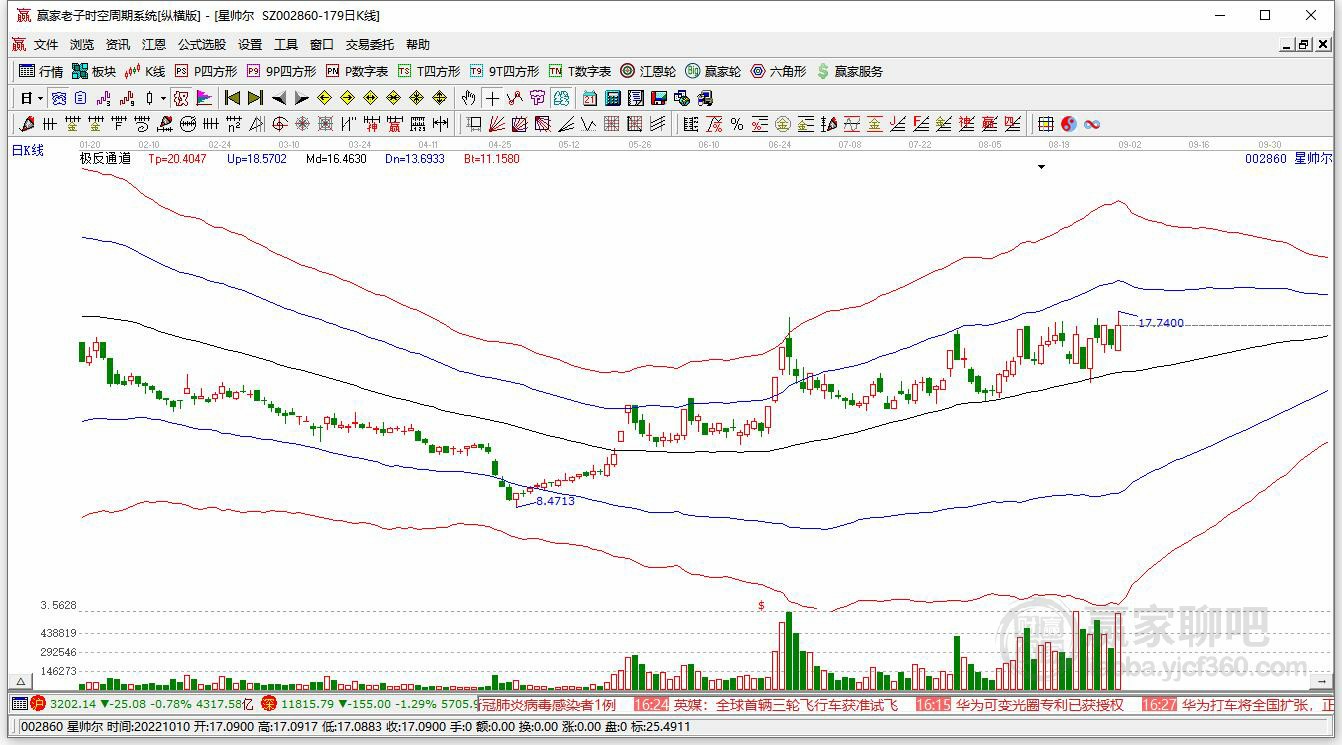The image size is (1342, 745).
Task: Click the 8.4713 low price label
Action: [x=556, y=501]
